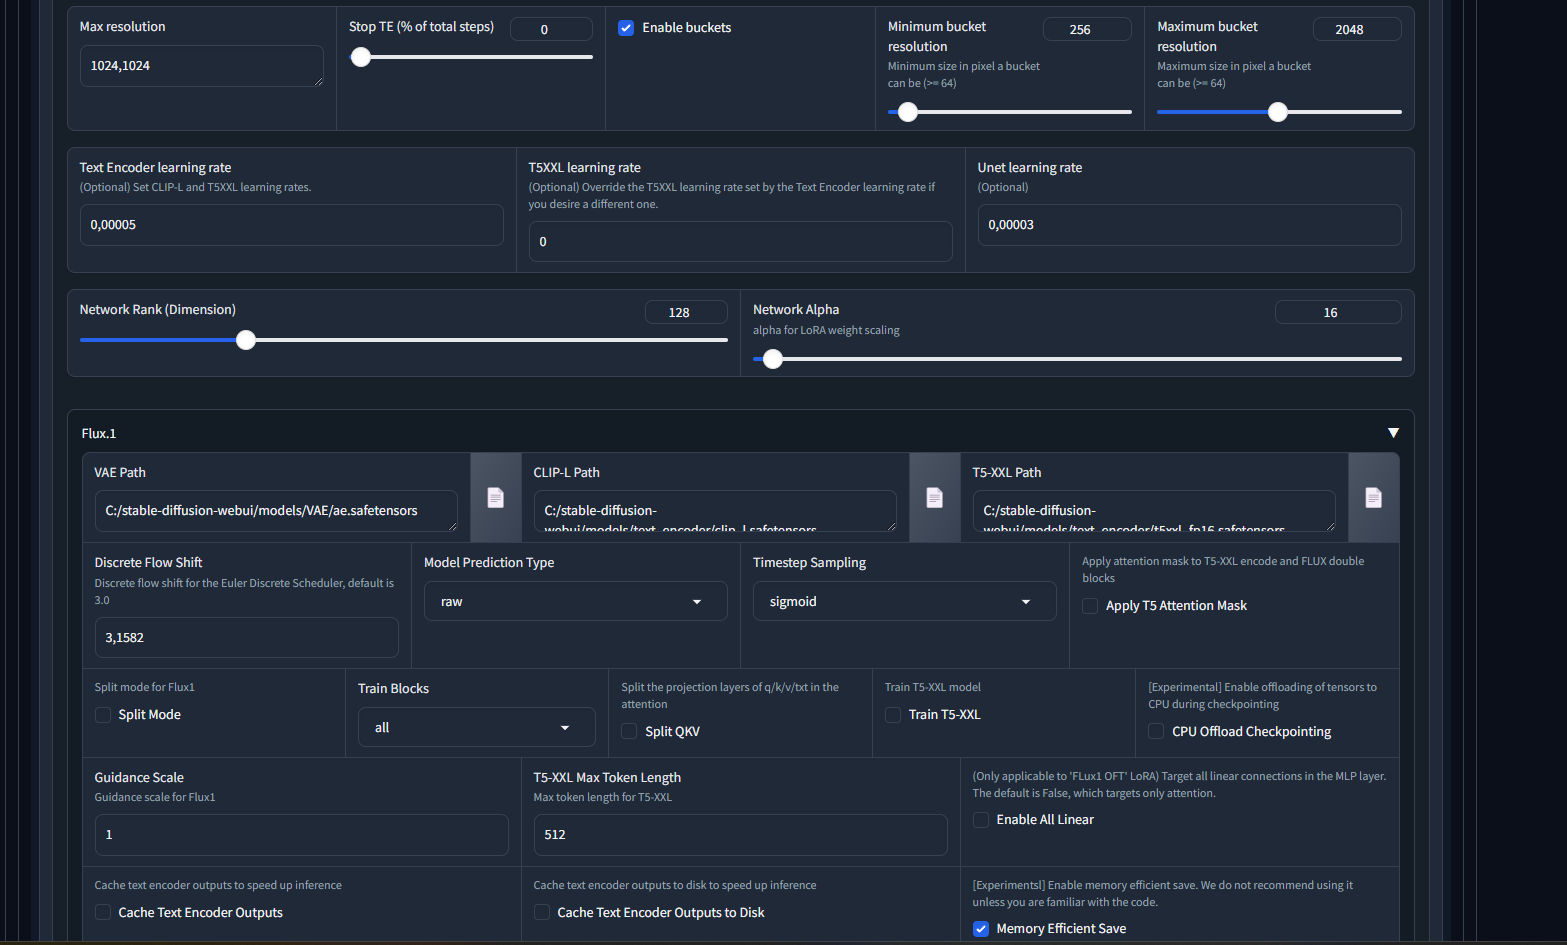Click the Maximum bucket resolution number box

coord(1357,29)
